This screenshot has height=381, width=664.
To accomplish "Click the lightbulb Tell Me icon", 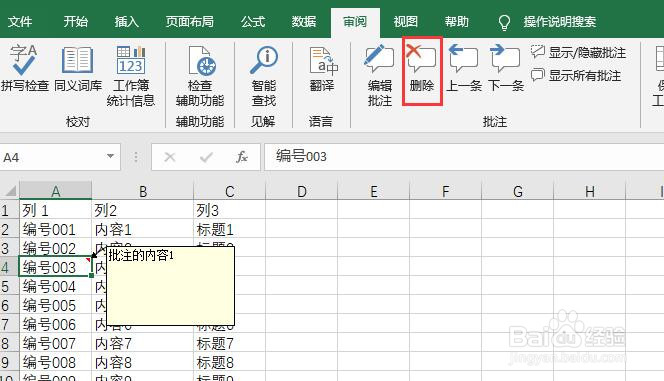I will tap(504, 22).
